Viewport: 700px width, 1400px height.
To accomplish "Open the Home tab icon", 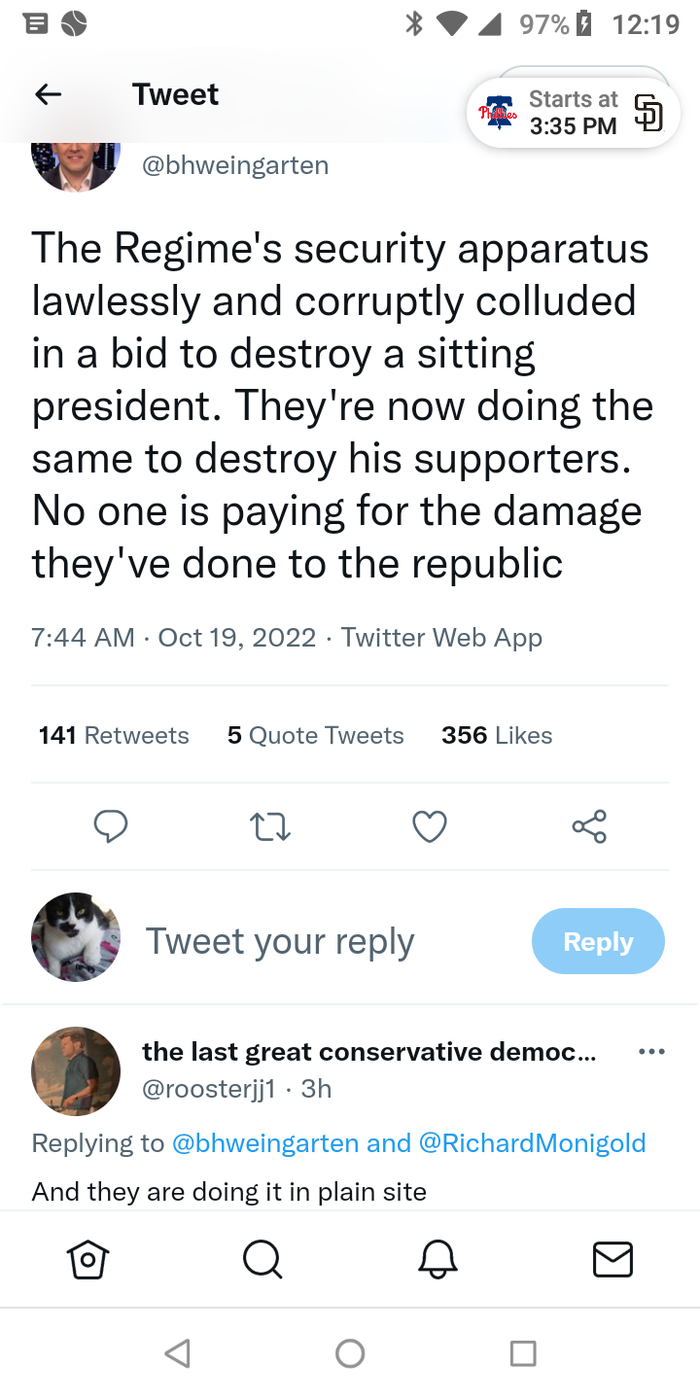I will click(x=87, y=1259).
